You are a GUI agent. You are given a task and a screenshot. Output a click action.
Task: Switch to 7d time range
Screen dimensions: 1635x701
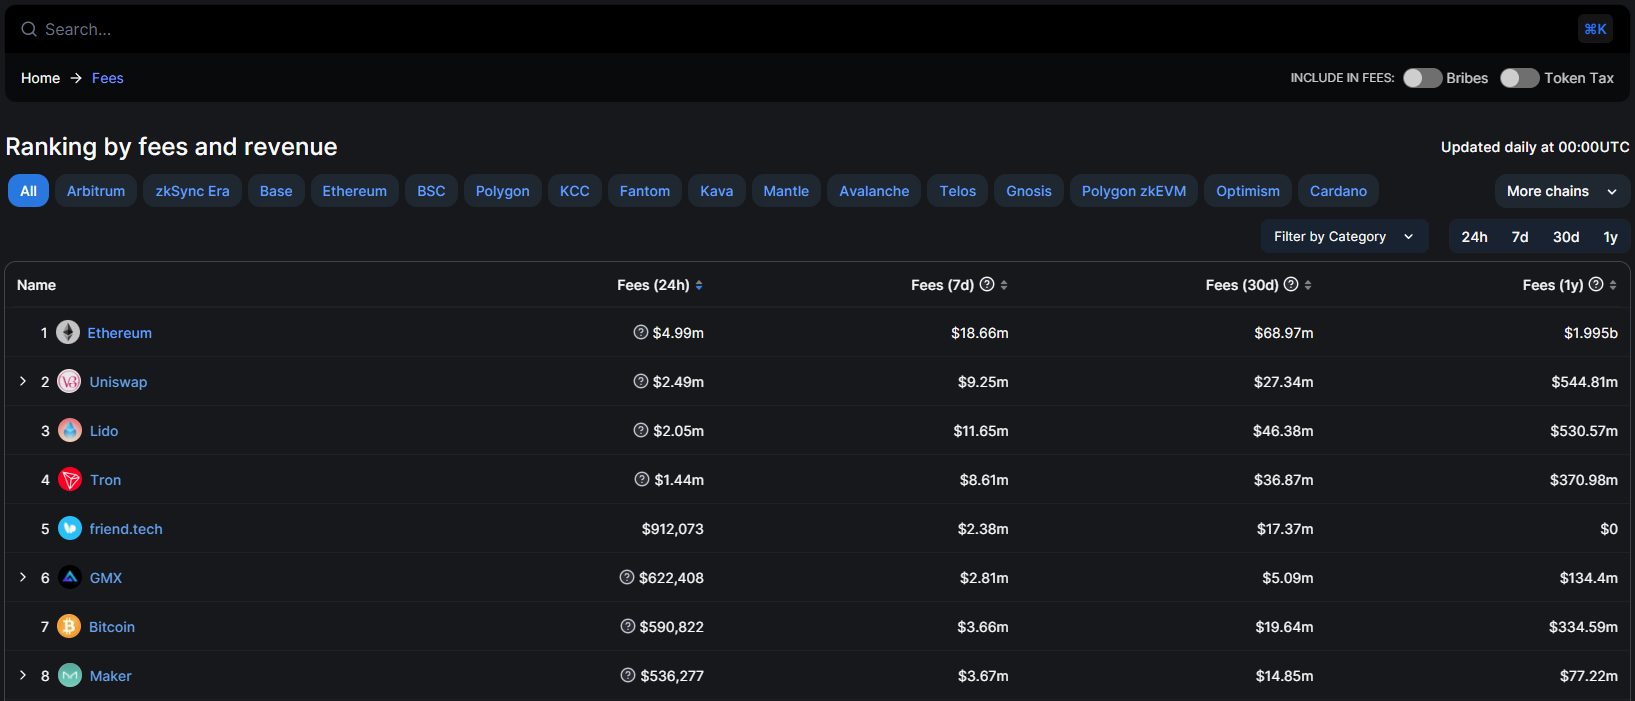tap(1520, 237)
